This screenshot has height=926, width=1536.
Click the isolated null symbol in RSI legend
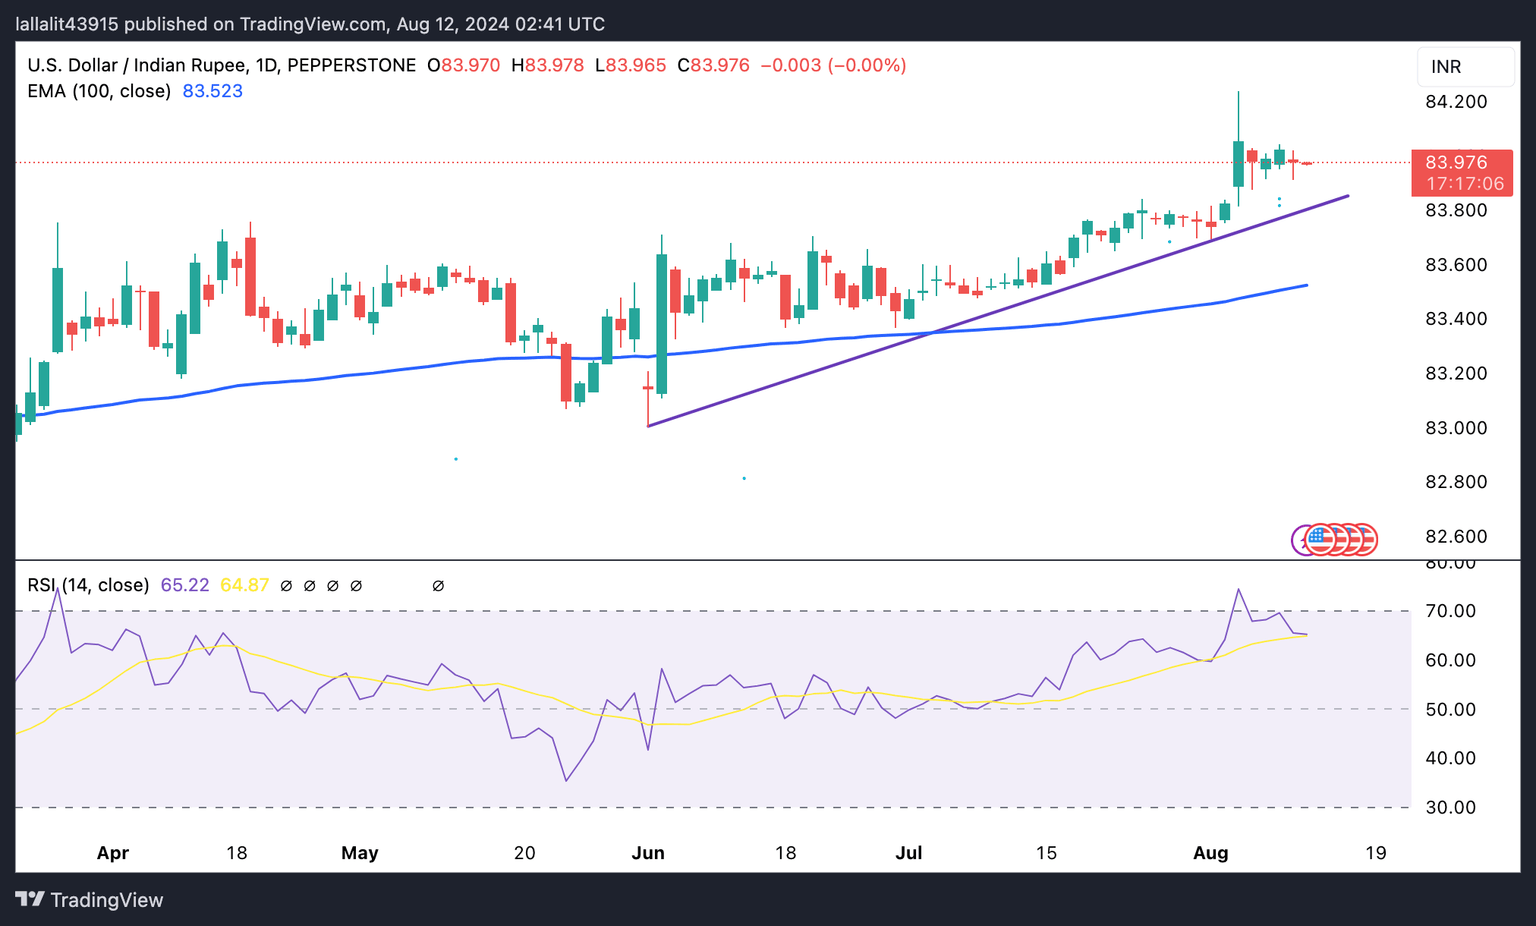click(437, 586)
